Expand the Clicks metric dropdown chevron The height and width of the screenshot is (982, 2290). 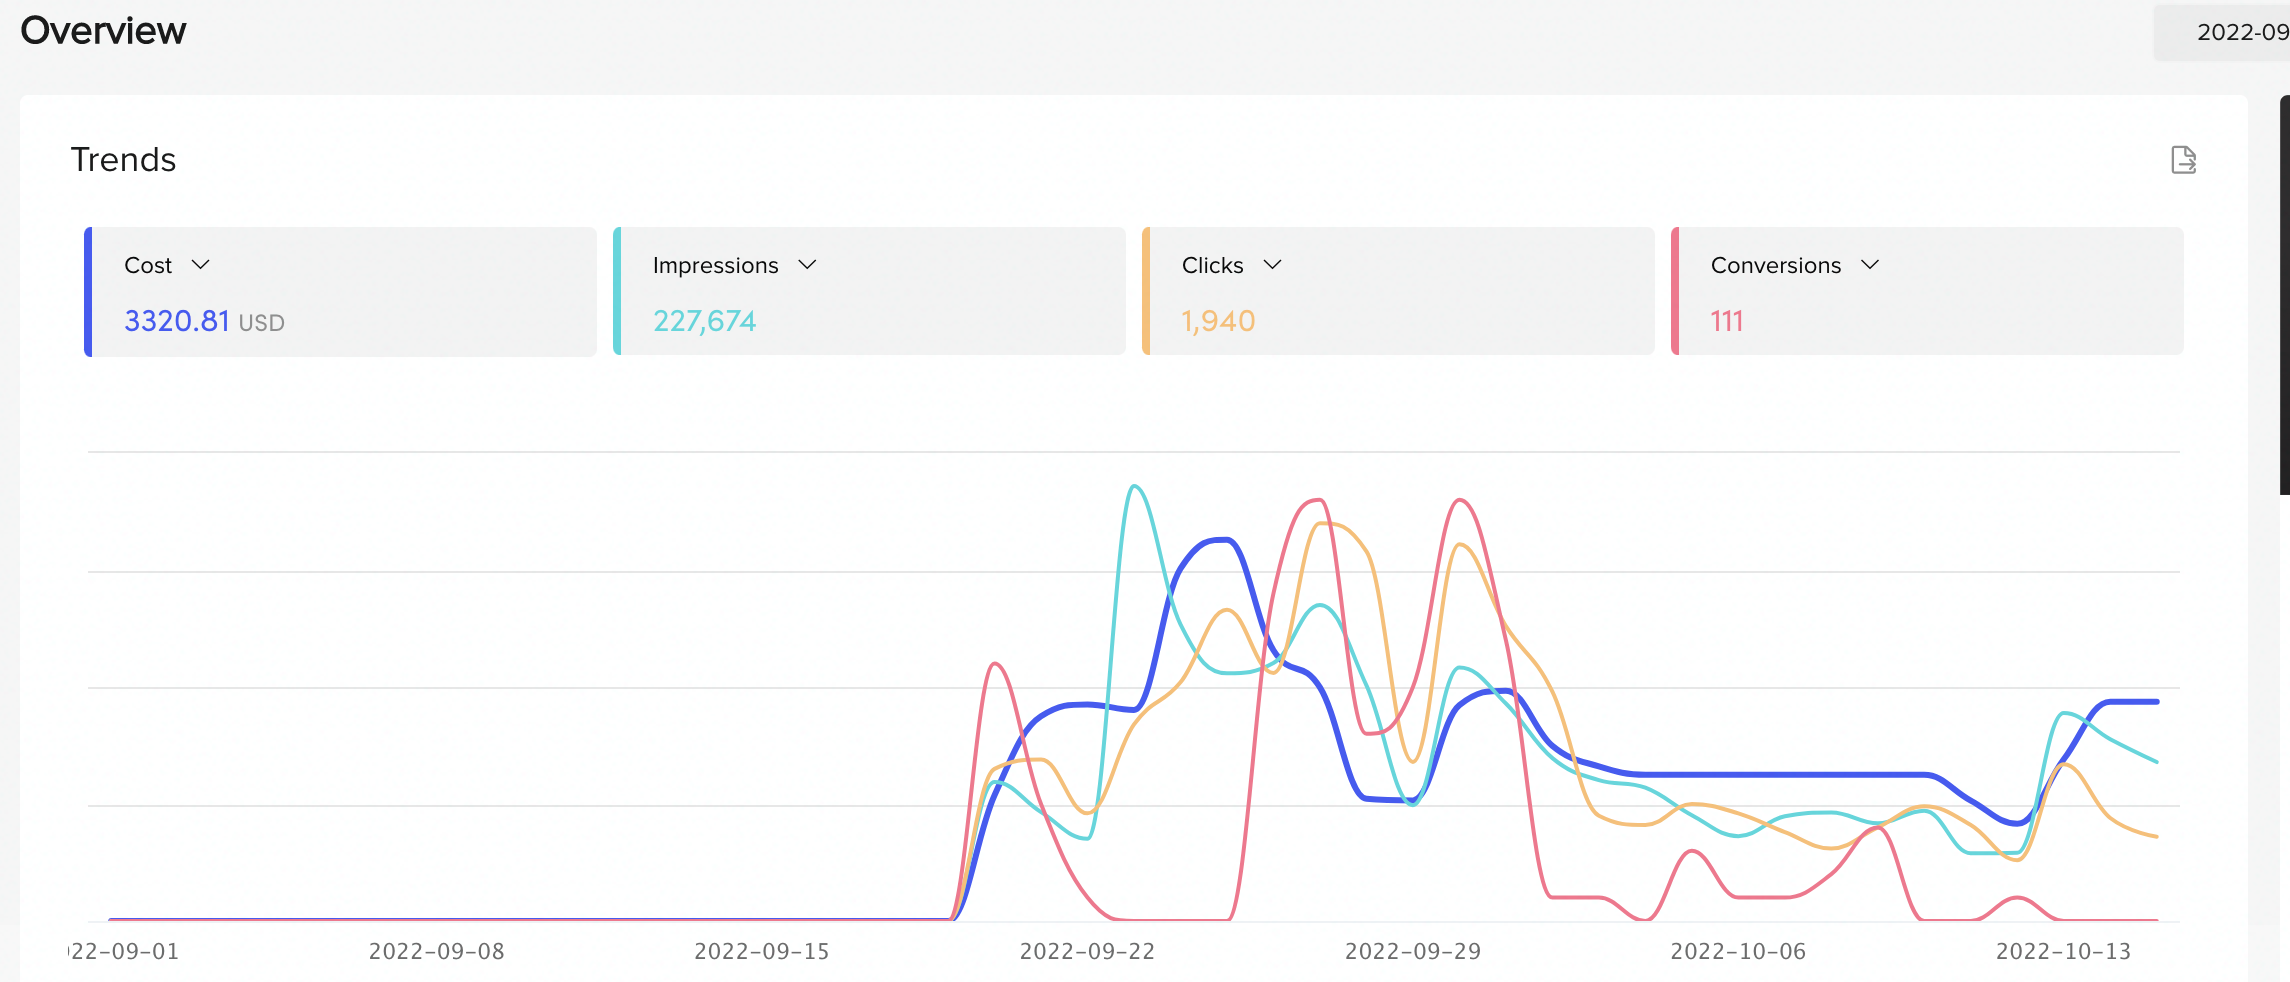pyautogui.click(x=1272, y=265)
